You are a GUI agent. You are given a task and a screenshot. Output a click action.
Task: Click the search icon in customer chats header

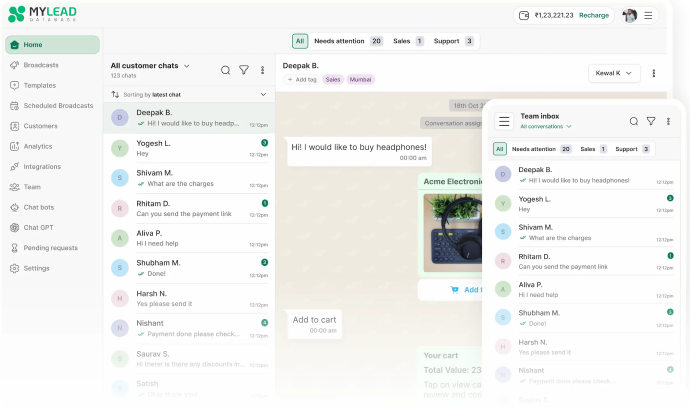pos(225,70)
